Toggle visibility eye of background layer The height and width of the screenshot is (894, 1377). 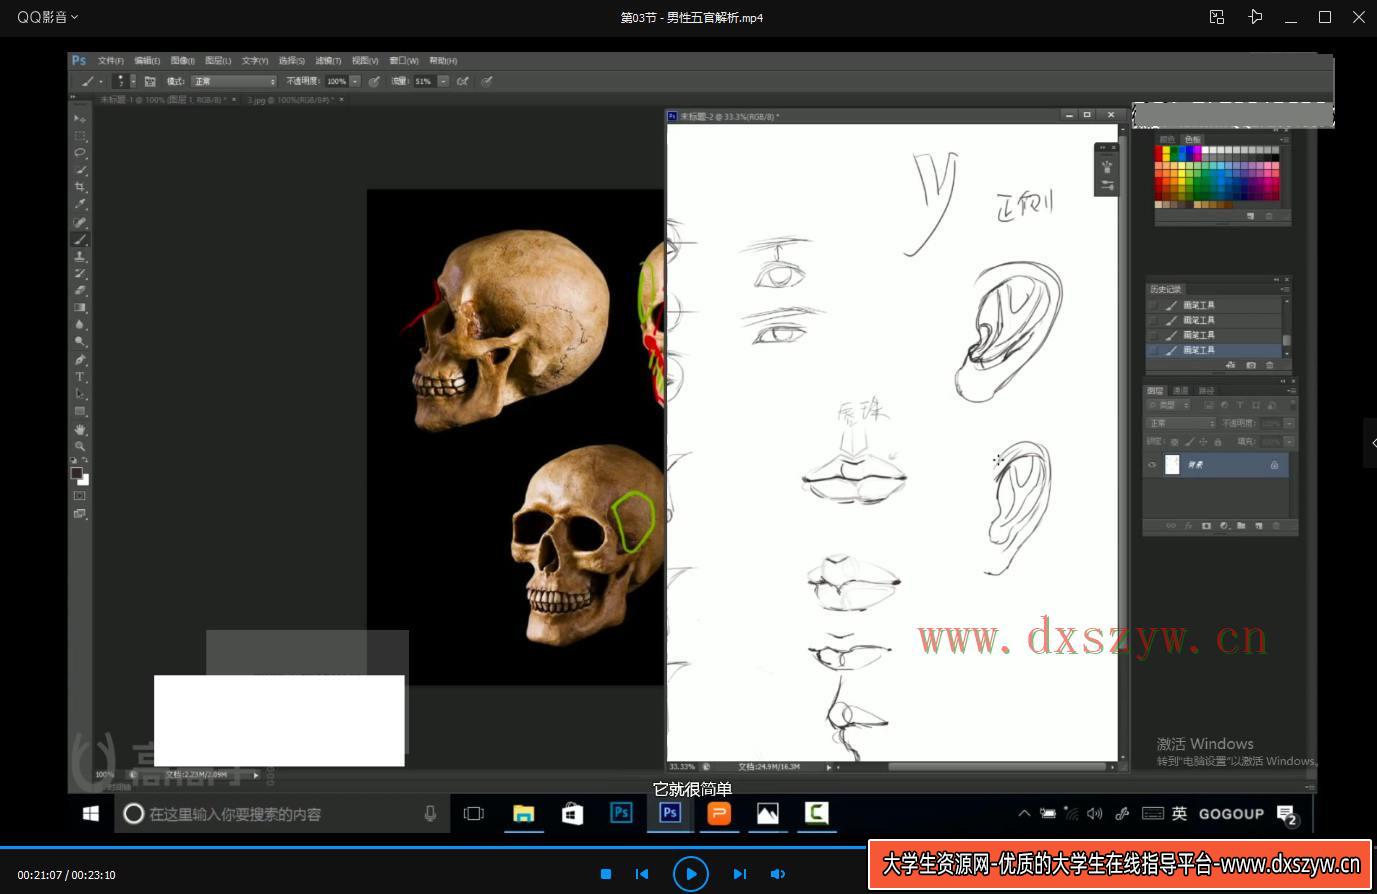pyautogui.click(x=1152, y=465)
